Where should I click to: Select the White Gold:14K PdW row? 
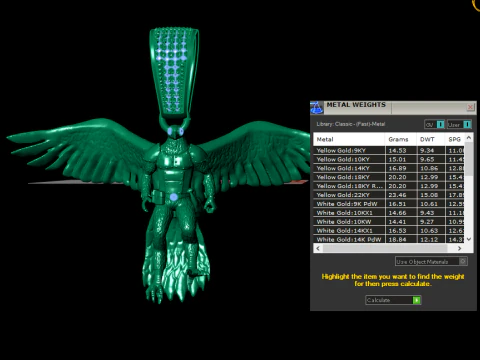click(x=389, y=239)
